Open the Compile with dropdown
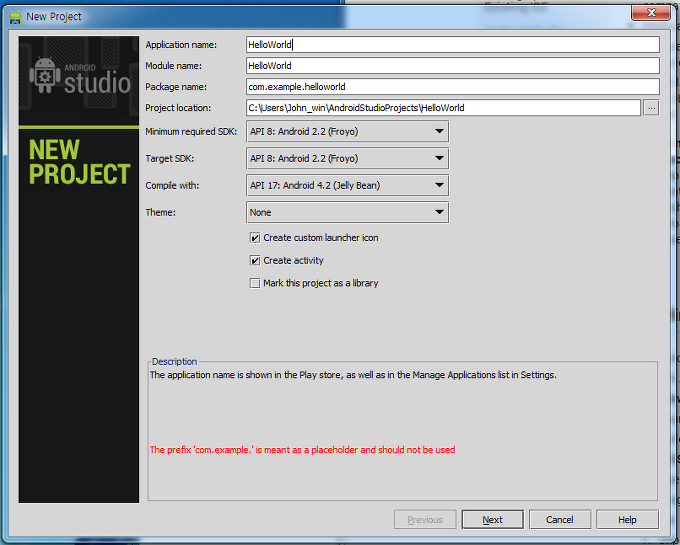The width and height of the screenshot is (680, 545). [x=348, y=186]
